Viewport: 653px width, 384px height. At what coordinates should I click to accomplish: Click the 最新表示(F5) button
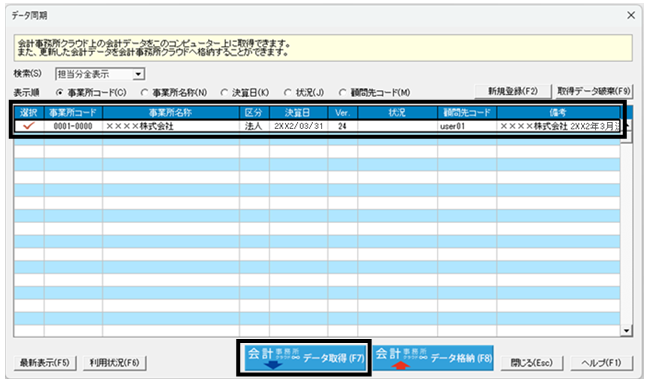pyautogui.click(x=45, y=363)
